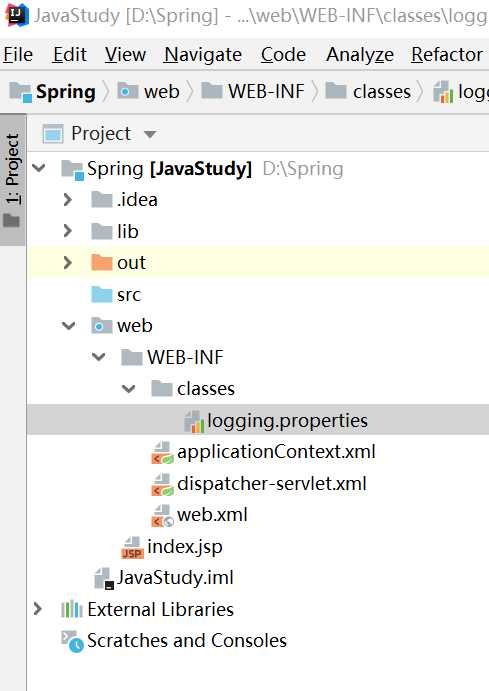Collapse the web folder

[69, 326]
